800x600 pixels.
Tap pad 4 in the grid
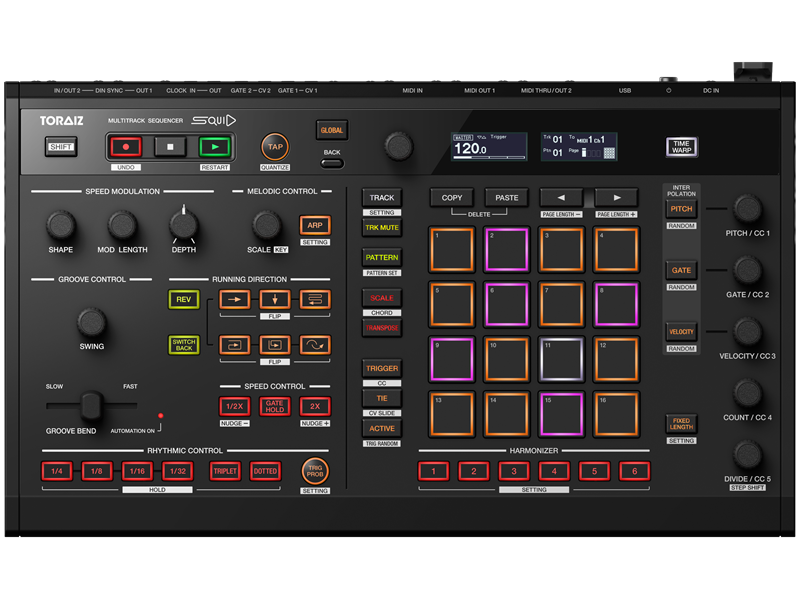coord(616,249)
